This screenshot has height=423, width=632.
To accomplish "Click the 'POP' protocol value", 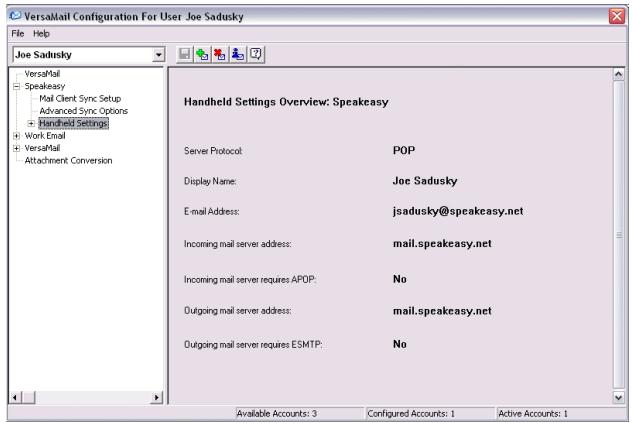I will click(404, 150).
